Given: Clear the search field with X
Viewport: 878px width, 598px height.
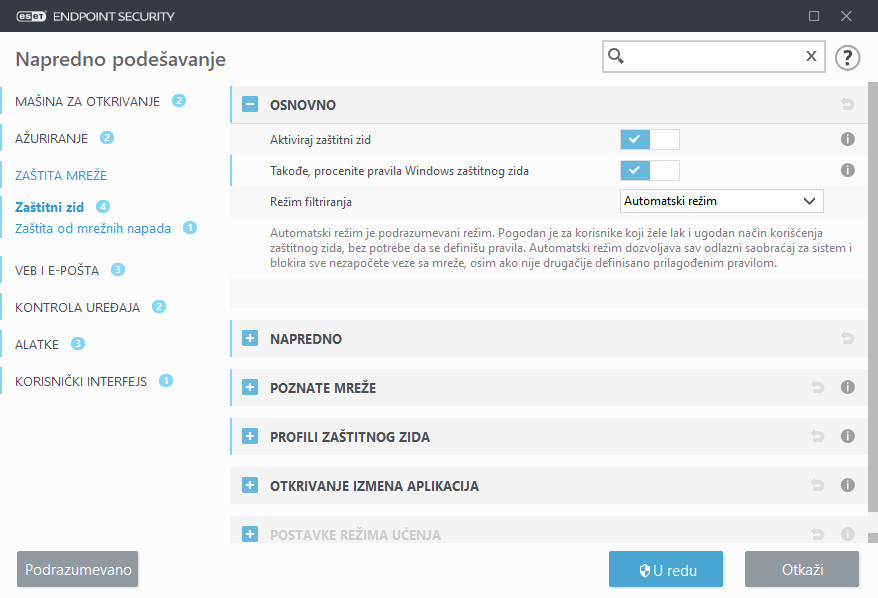Looking at the screenshot, I should point(811,56).
